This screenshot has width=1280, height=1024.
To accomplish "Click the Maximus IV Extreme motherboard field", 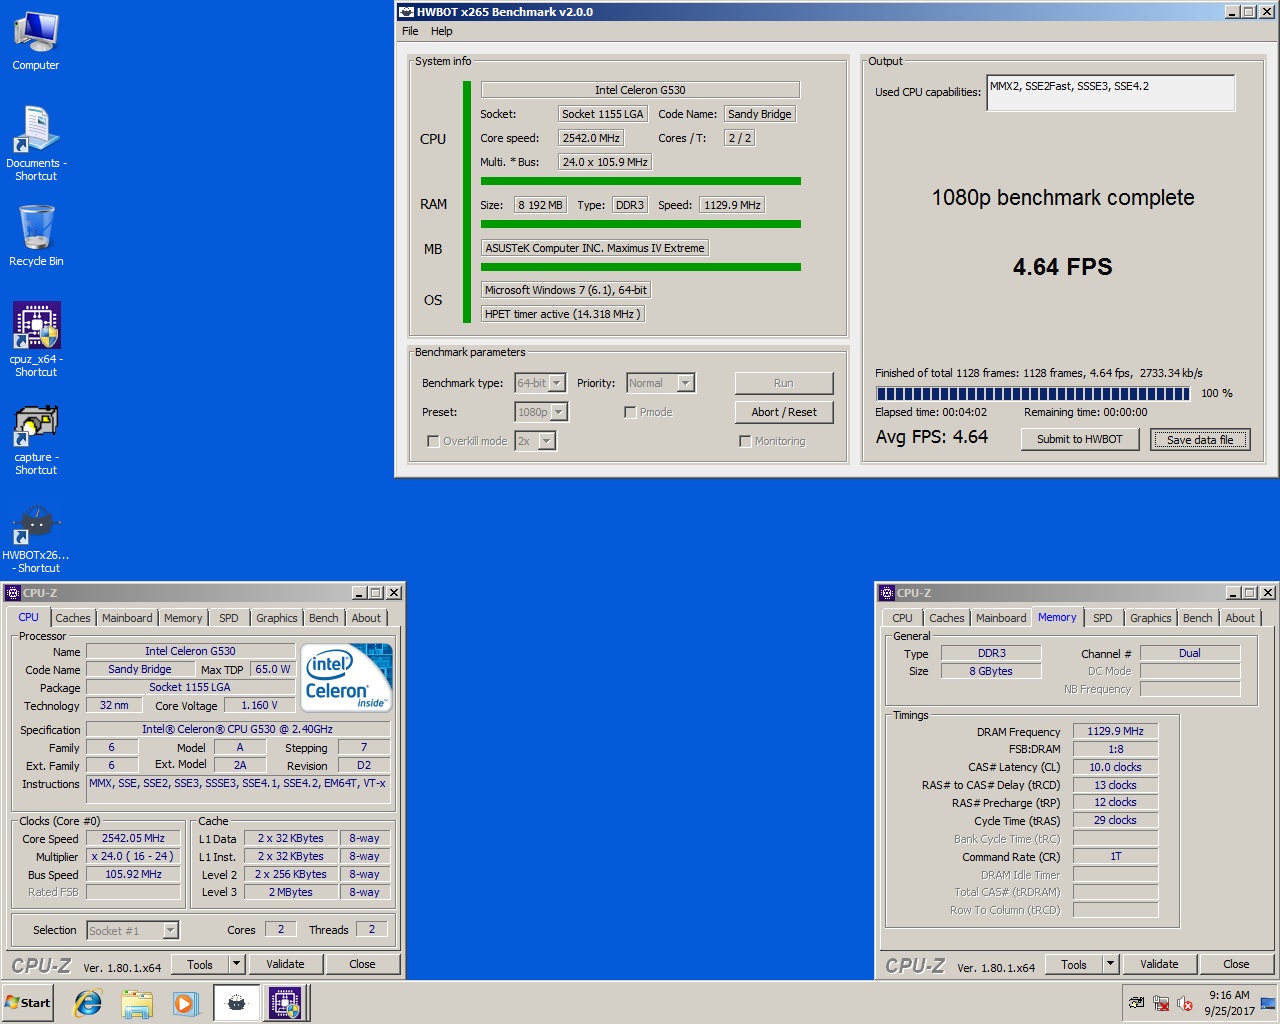I will coord(595,248).
